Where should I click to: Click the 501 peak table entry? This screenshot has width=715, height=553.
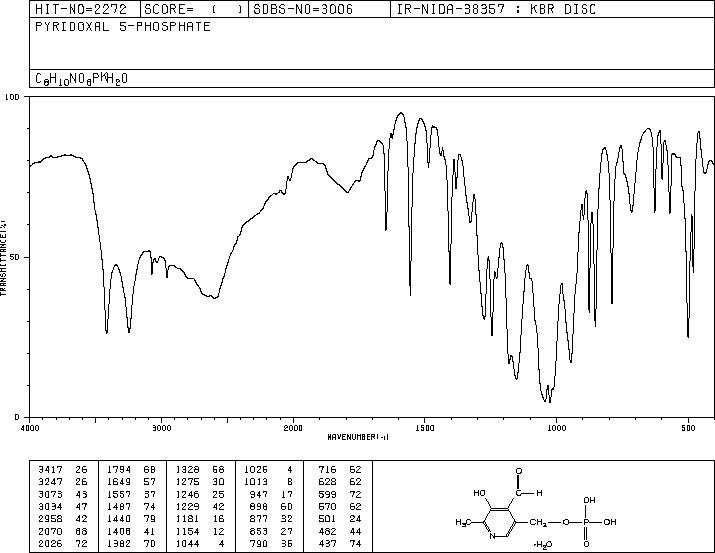coord(340,519)
